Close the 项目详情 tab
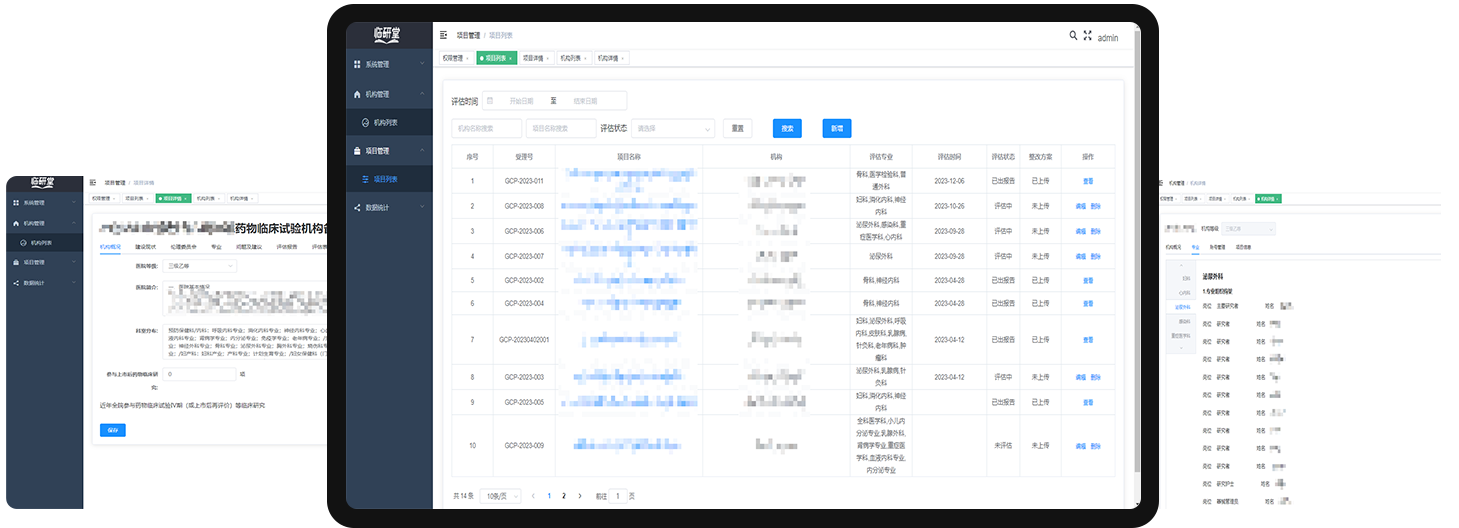 tap(548, 58)
